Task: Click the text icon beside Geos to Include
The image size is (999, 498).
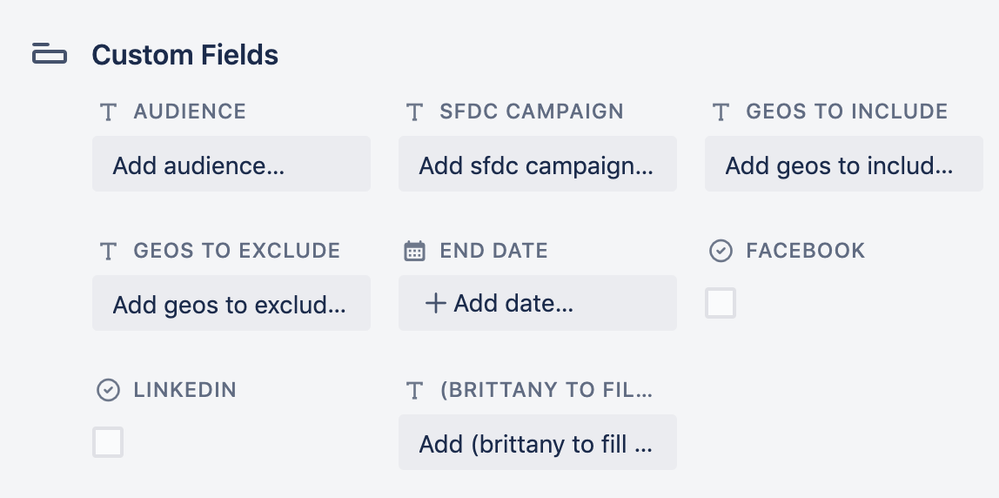Action: tap(721, 112)
